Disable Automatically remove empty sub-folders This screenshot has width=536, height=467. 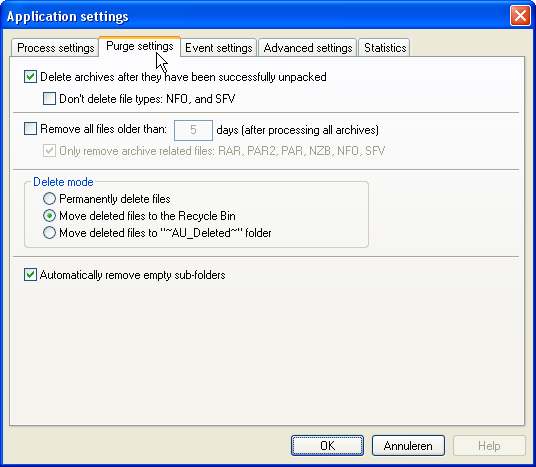click(x=30, y=275)
